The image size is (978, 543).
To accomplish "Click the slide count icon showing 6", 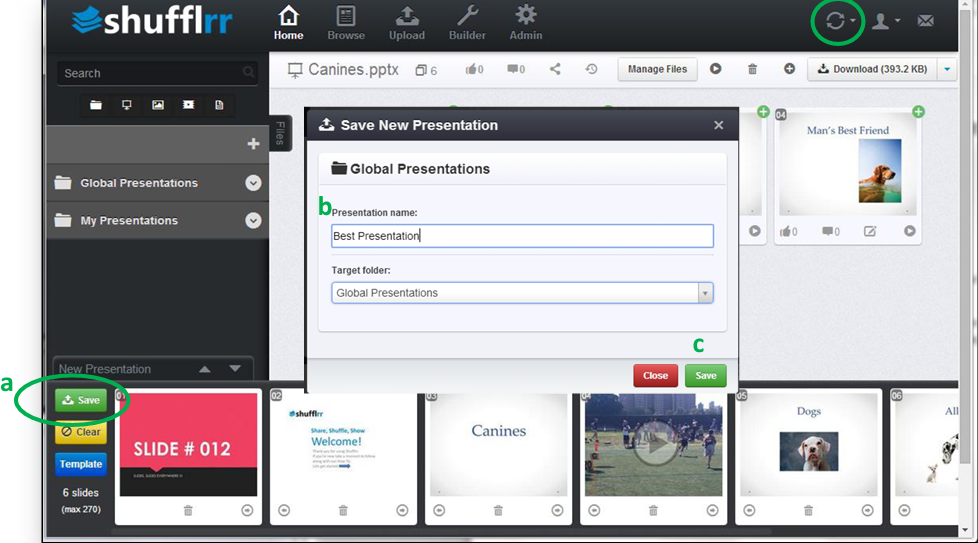I will pyautogui.click(x=426, y=70).
